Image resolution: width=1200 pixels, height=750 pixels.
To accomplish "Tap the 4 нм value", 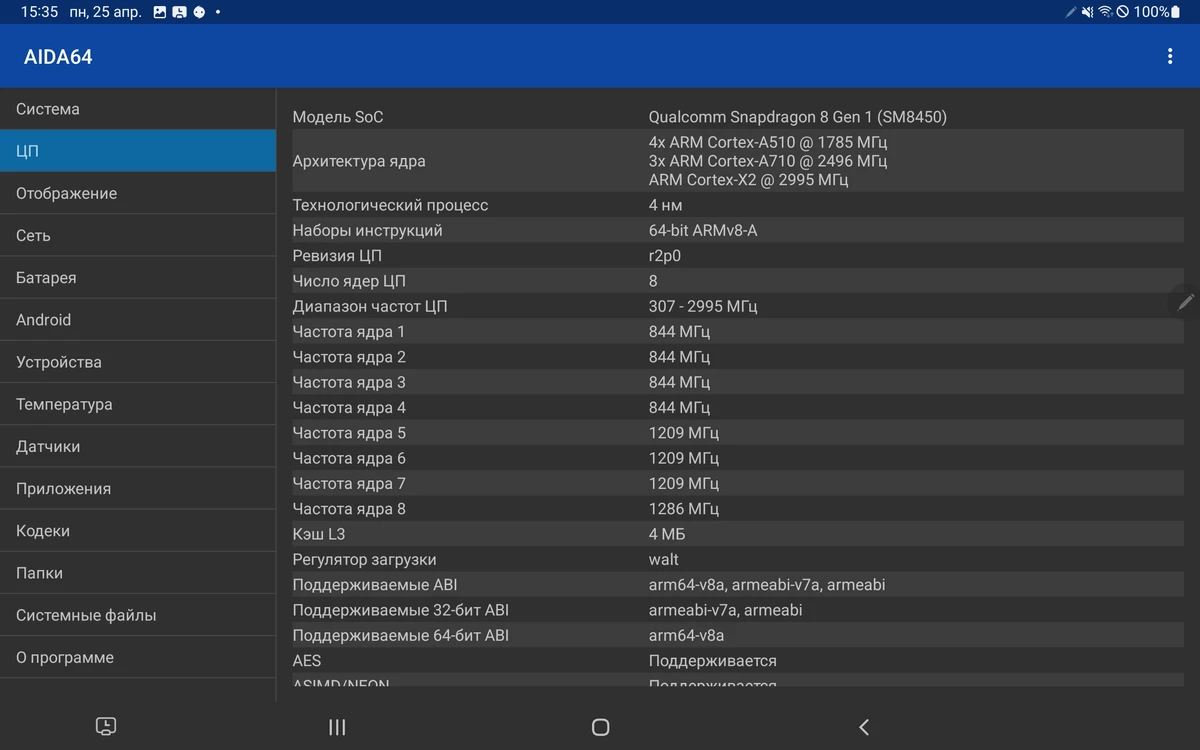I will (666, 205).
